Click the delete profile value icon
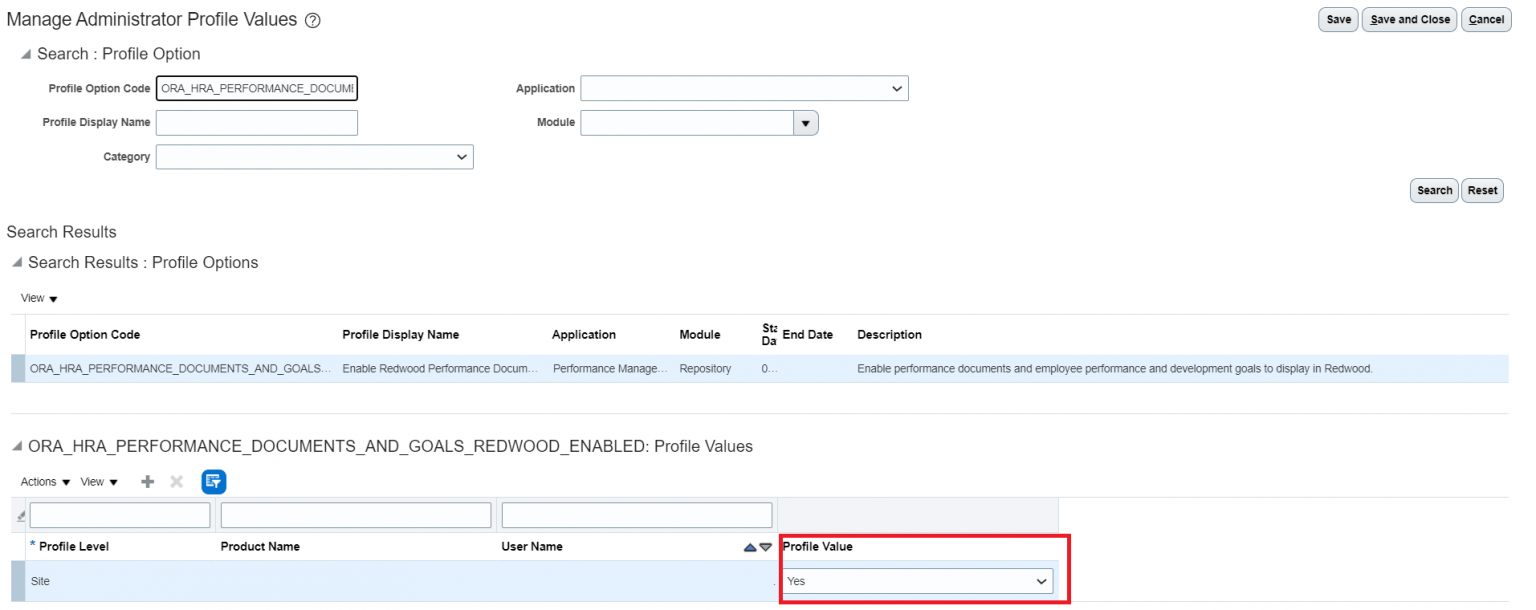Viewport: 1536px width, 610px height. click(x=176, y=481)
